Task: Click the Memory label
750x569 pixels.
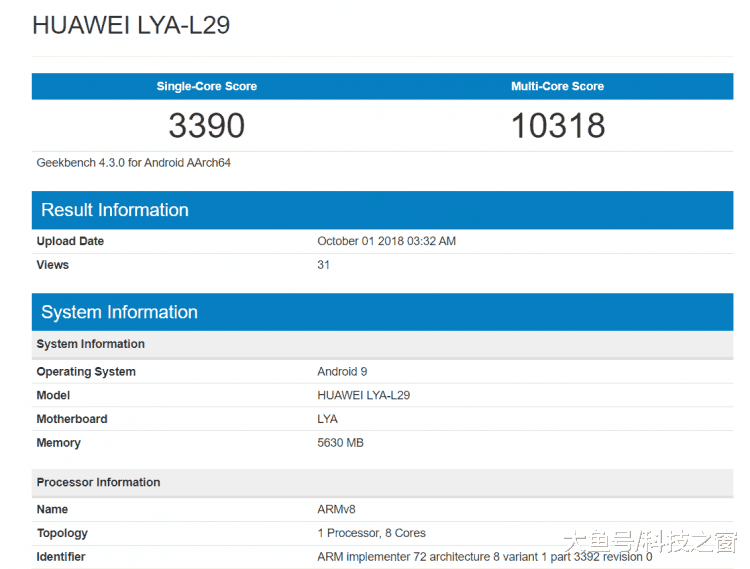Action: 58,443
